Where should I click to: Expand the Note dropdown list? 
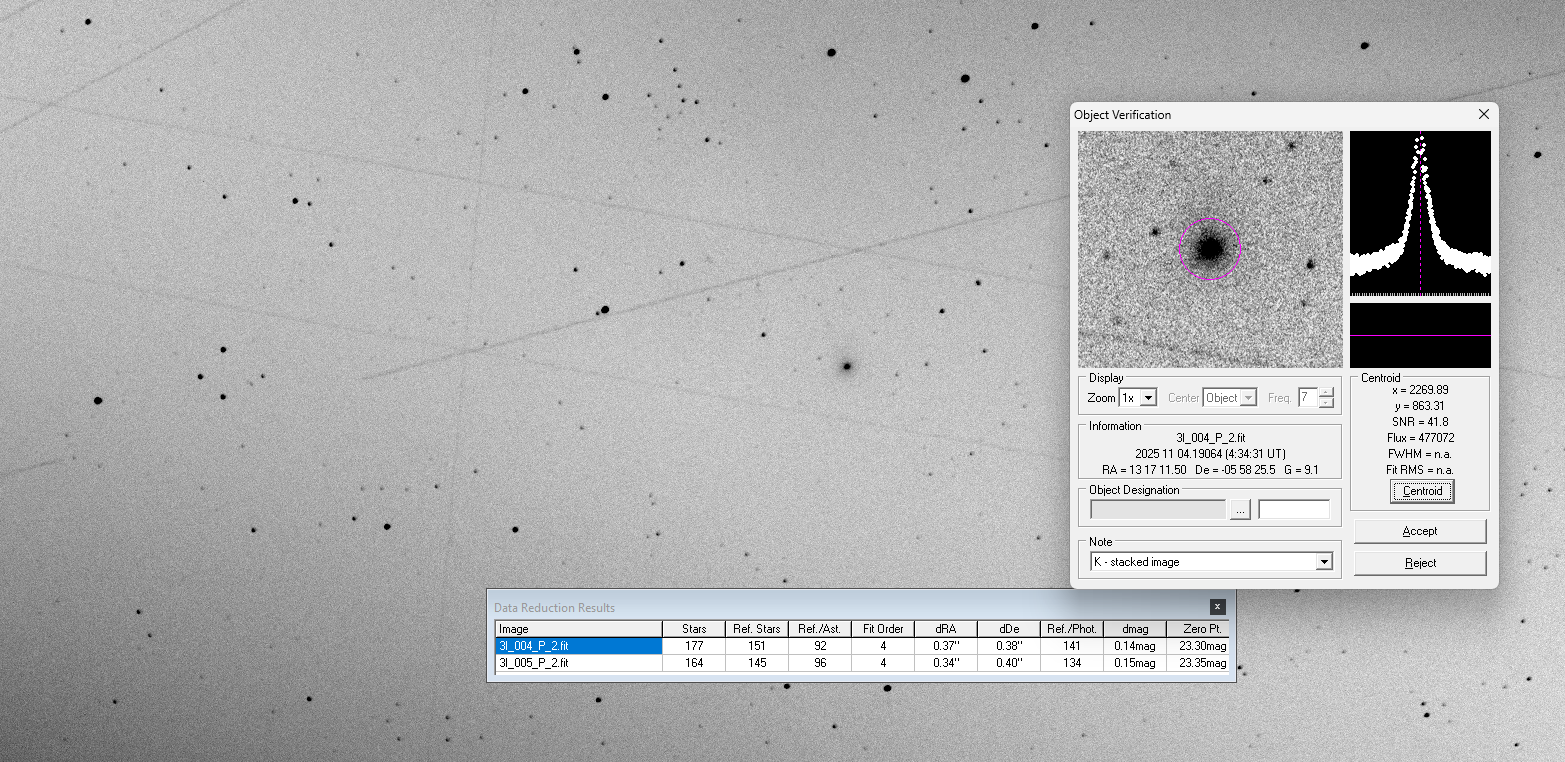point(1324,562)
